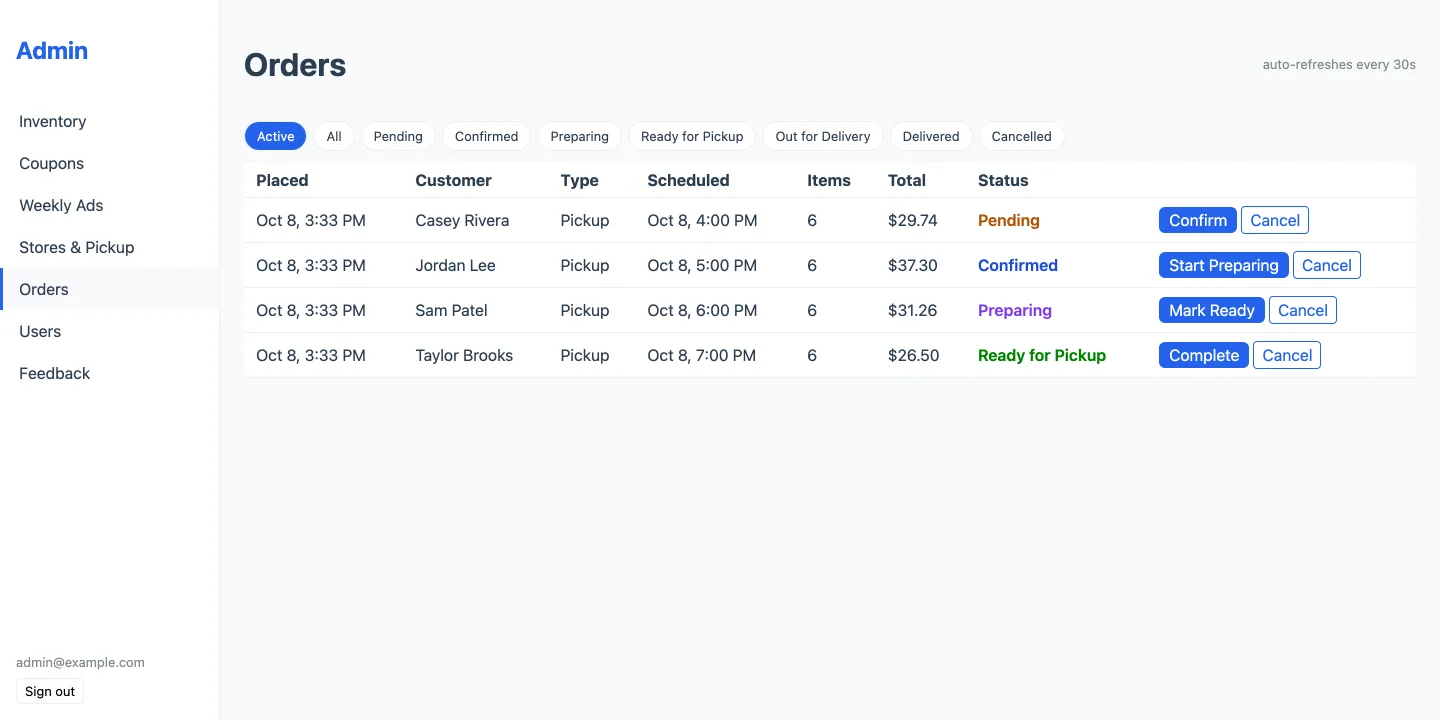Start Preparing Jordan Lee's order

click(x=1224, y=265)
